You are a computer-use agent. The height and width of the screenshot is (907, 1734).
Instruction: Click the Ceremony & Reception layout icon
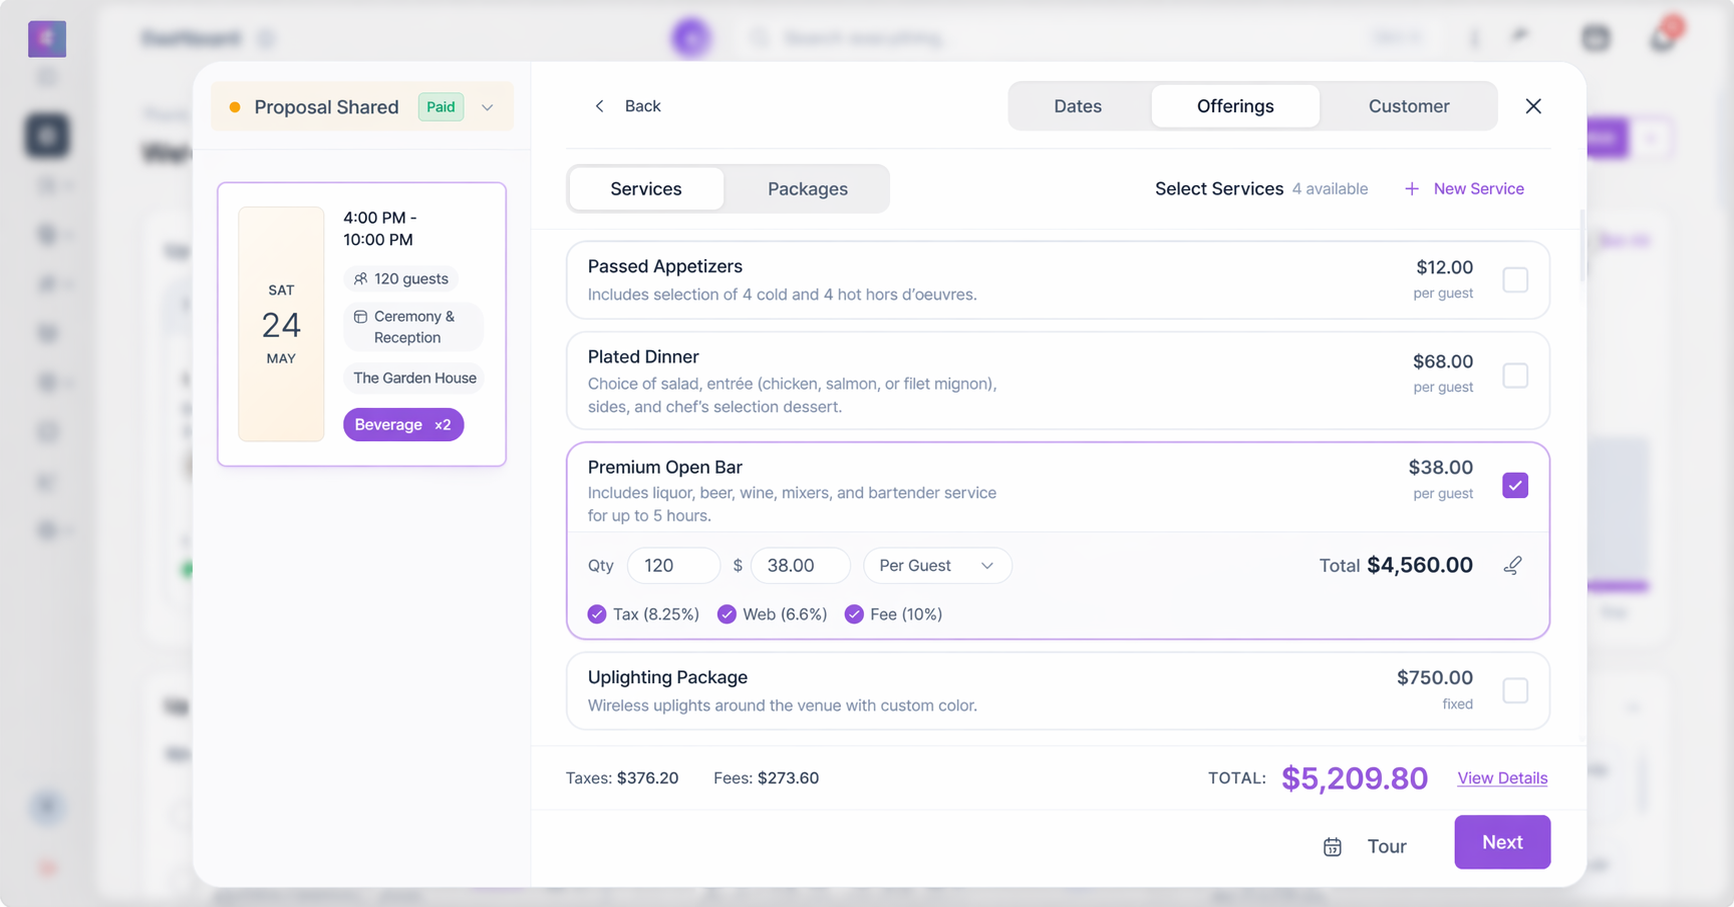(x=360, y=317)
